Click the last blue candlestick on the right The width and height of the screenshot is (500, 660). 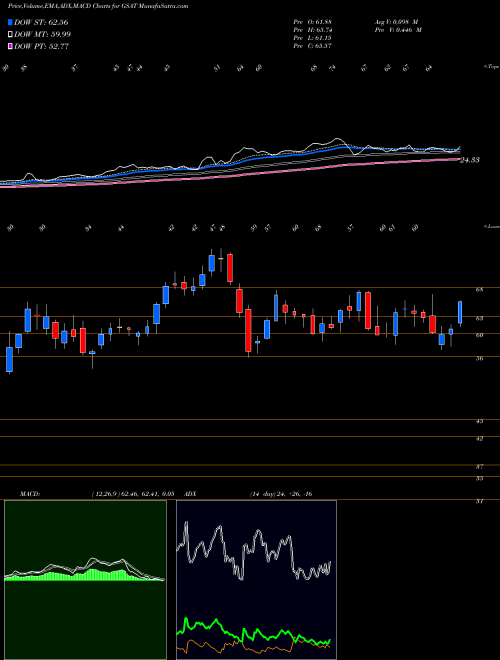point(460,312)
